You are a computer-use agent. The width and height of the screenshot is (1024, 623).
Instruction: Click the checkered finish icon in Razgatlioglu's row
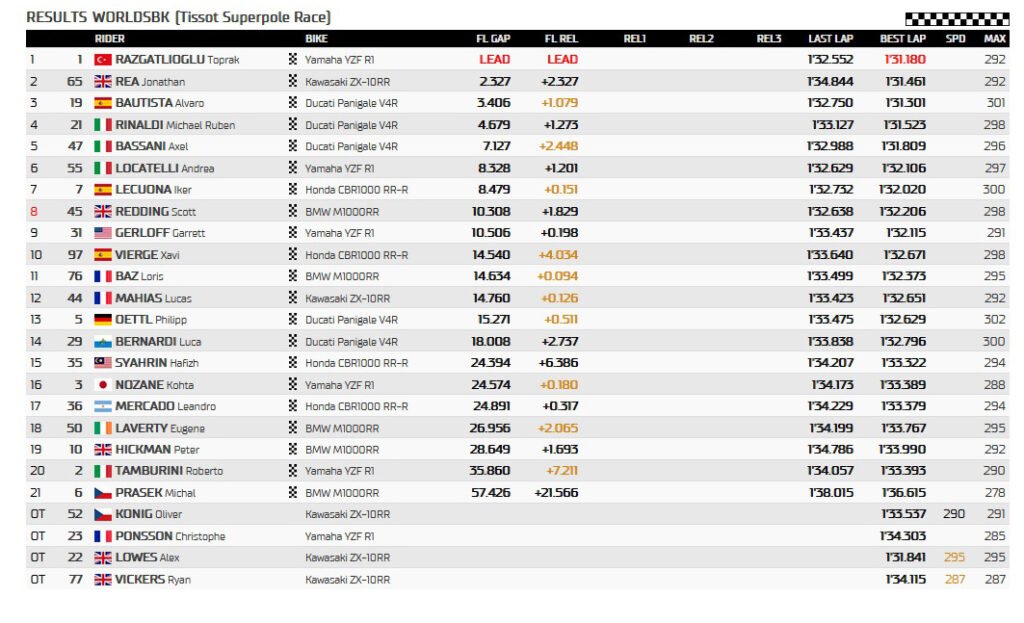coord(293,59)
